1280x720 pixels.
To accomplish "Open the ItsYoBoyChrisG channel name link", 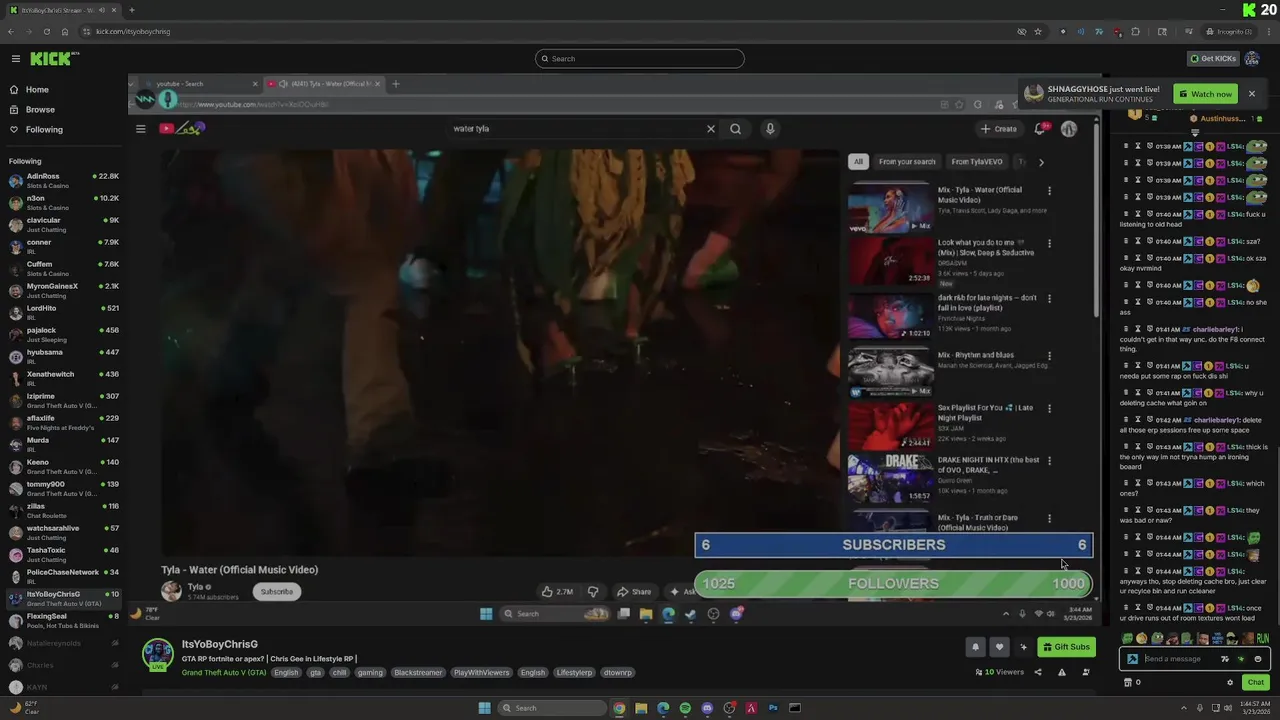I will [219, 644].
